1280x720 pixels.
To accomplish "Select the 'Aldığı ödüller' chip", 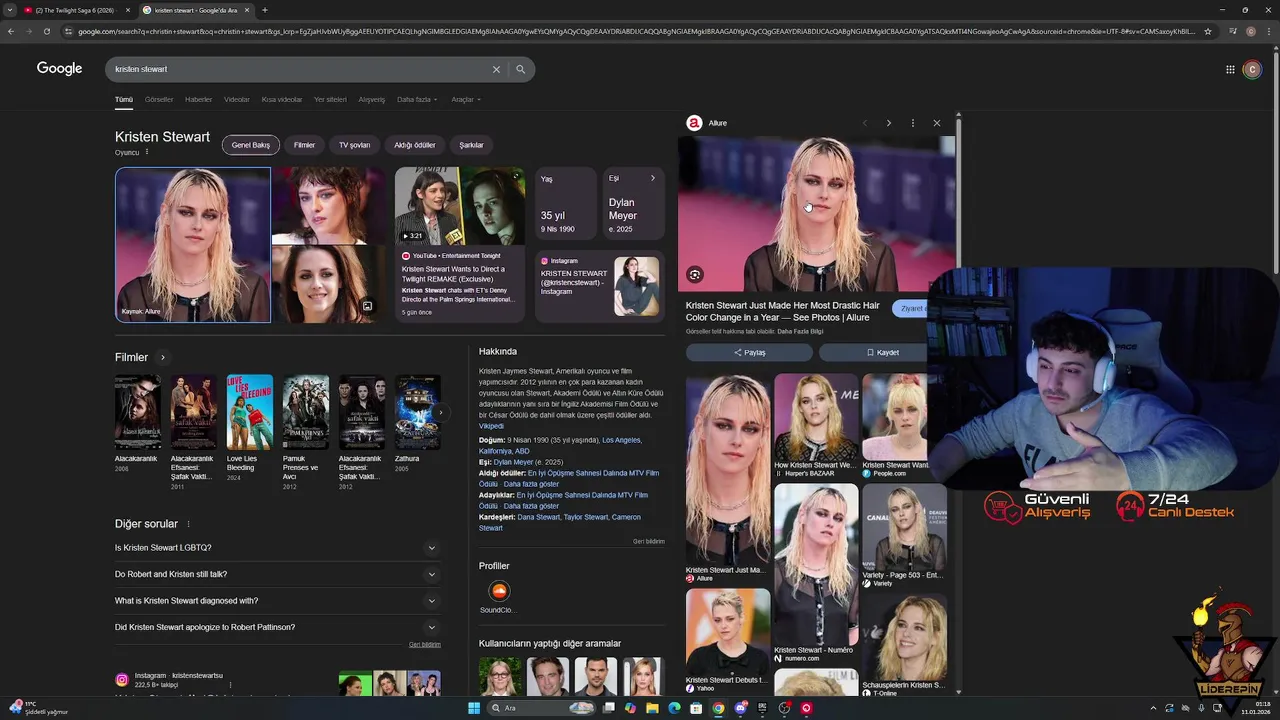I will click(x=415, y=145).
